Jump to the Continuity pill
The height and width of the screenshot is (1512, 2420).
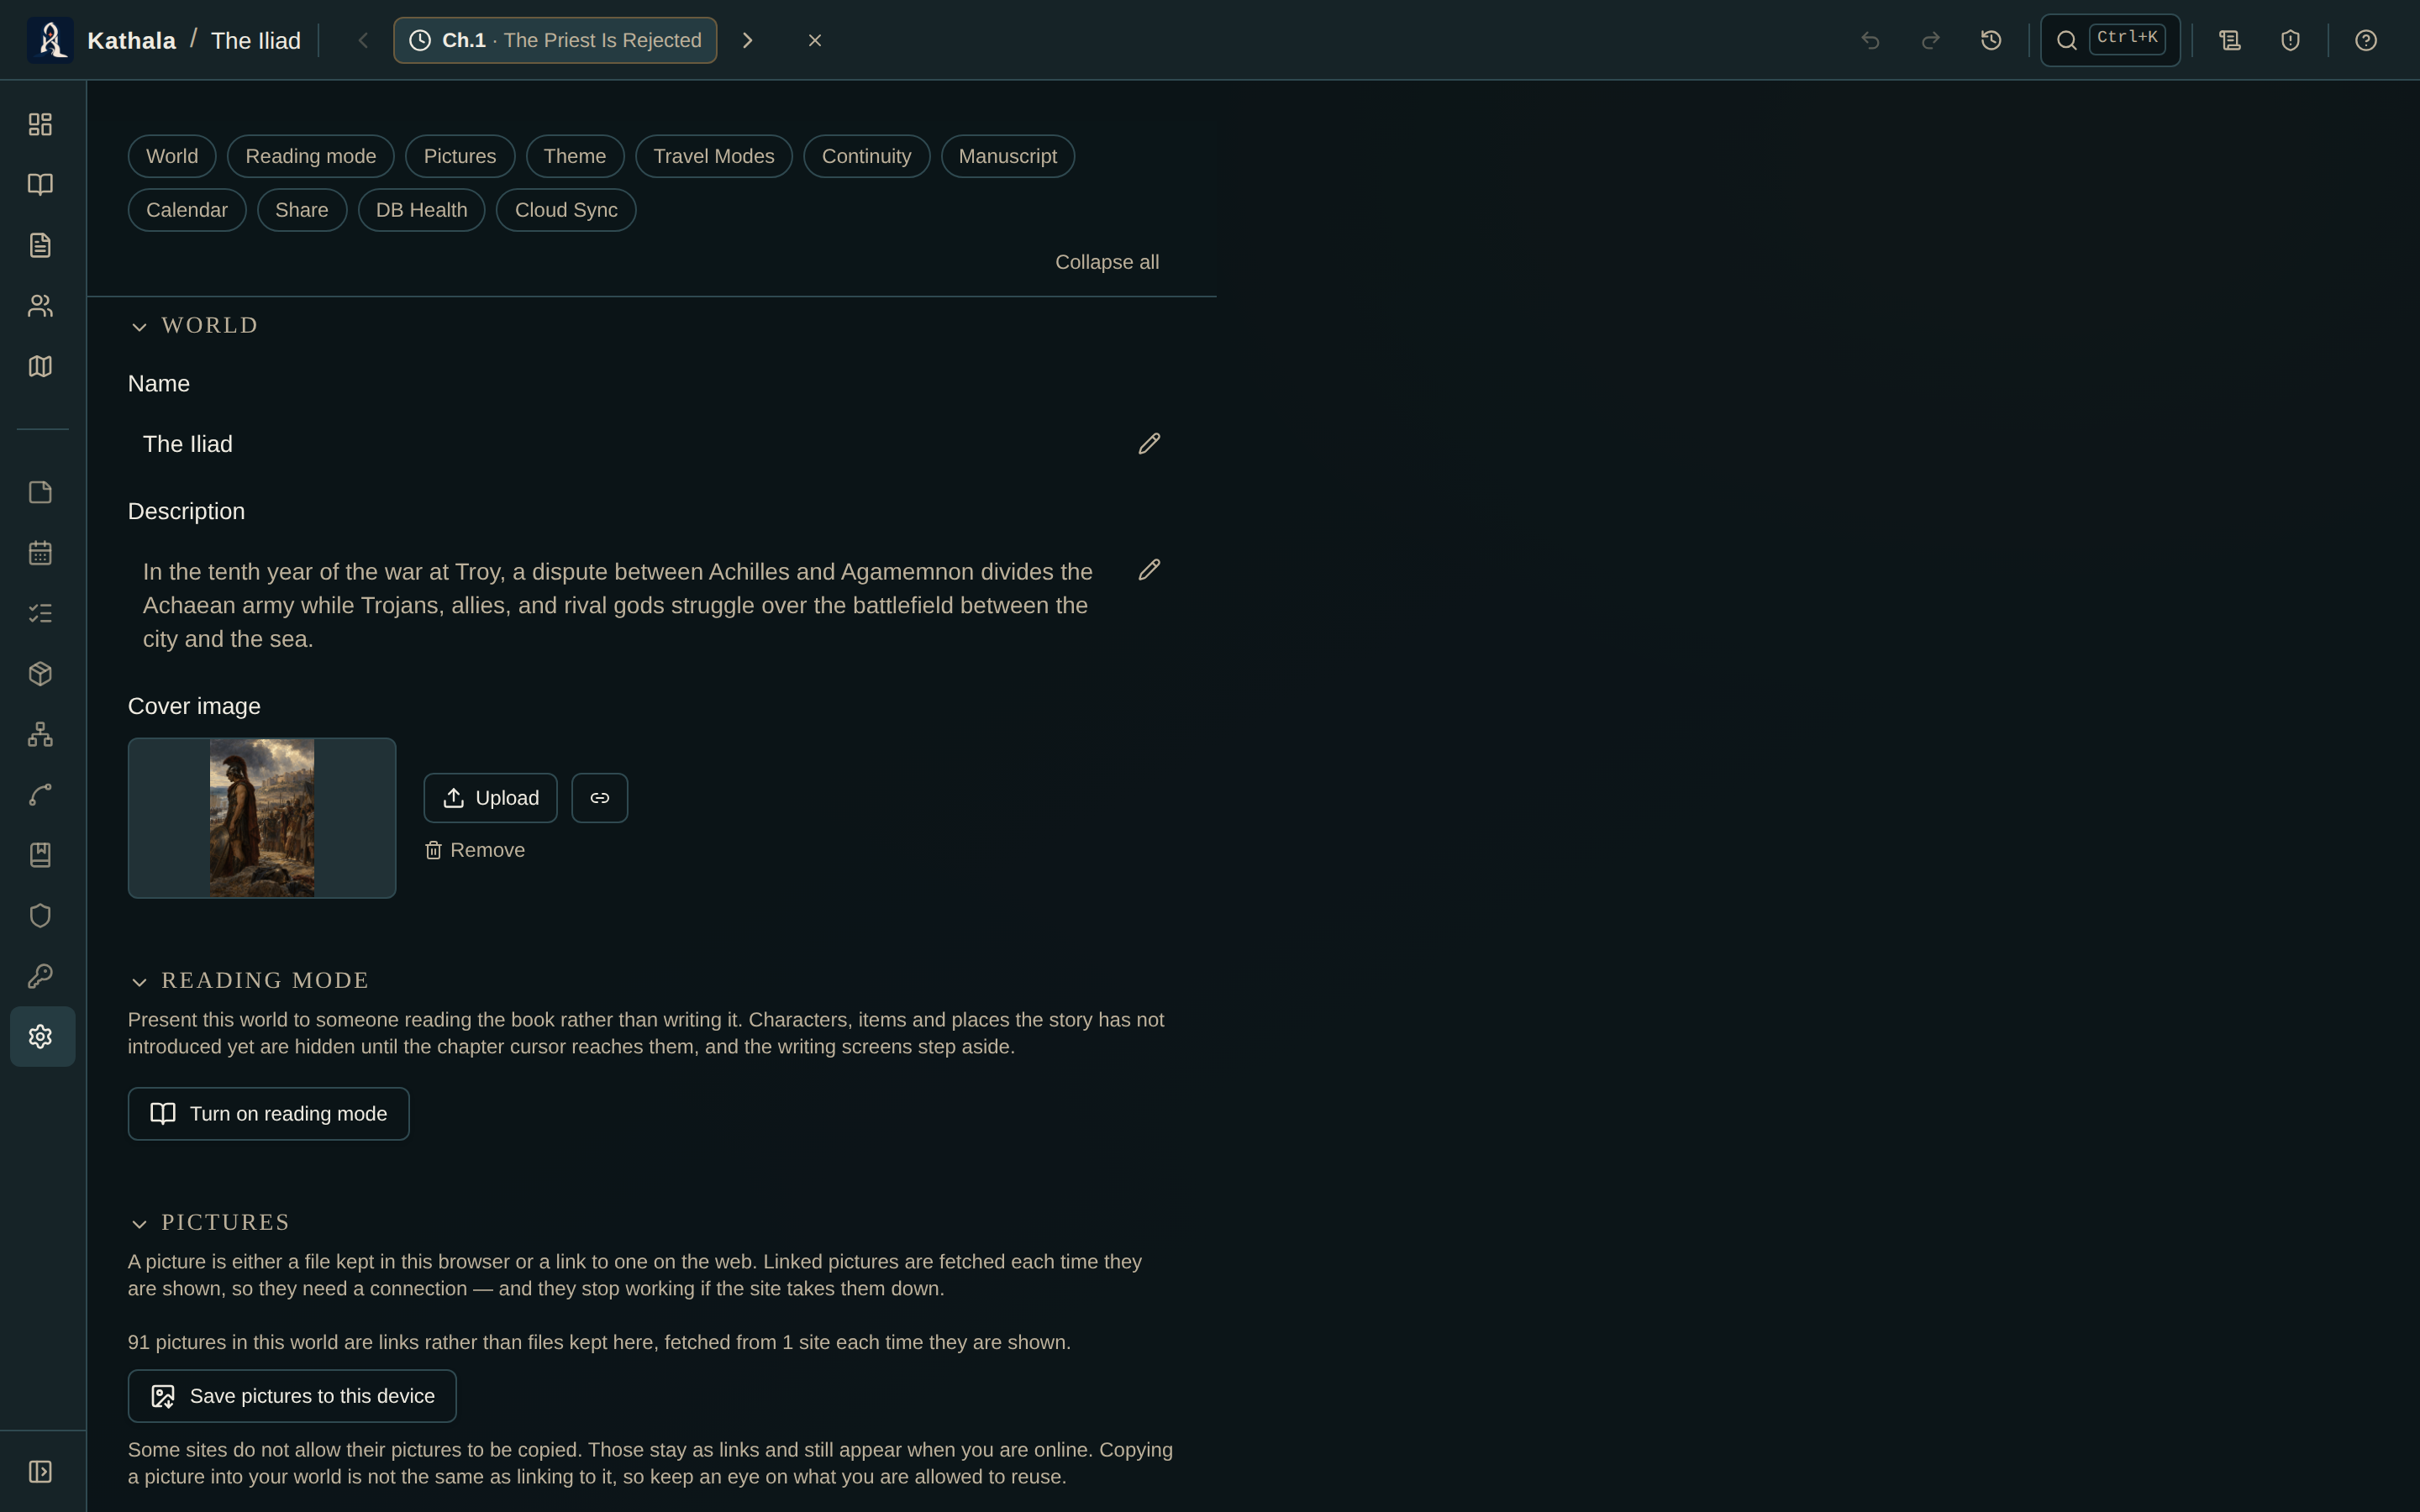pyautogui.click(x=866, y=156)
